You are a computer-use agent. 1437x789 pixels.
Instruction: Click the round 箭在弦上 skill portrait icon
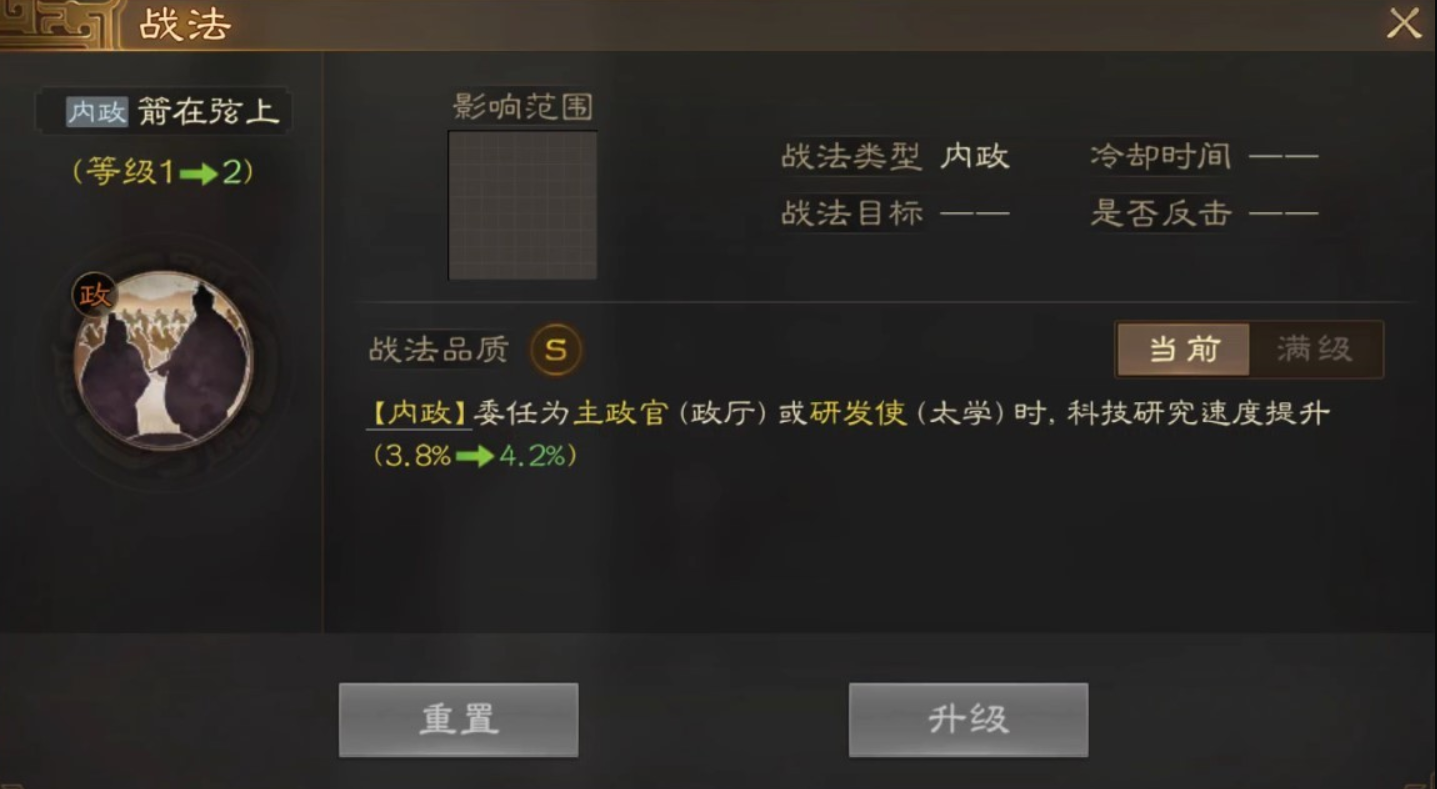pos(164,360)
